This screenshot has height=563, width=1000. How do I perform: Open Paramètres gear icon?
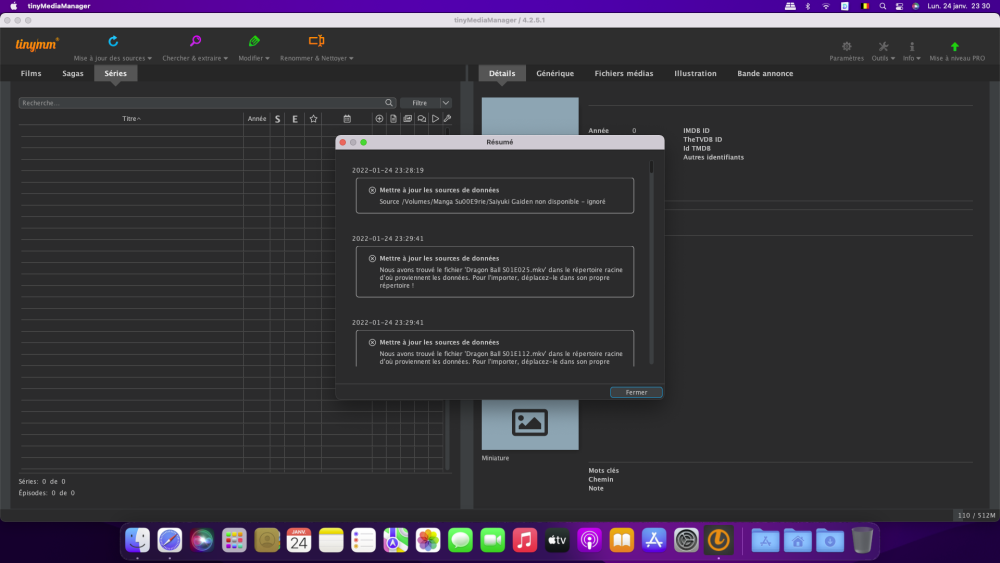click(846, 46)
